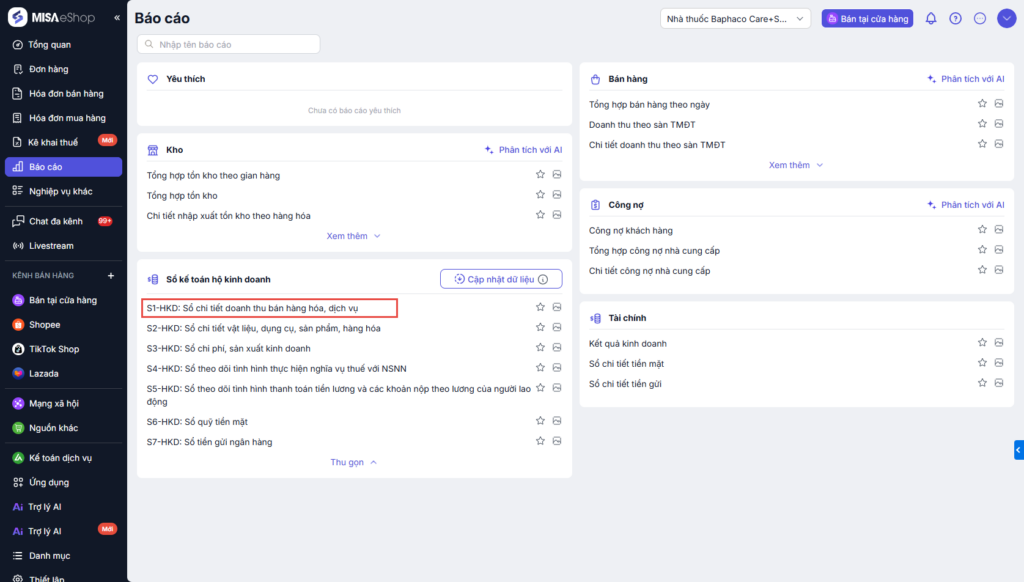This screenshot has height=582, width=1024.
Task: Click the Bán tại cửa hàng header button
Action: [x=867, y=18]
